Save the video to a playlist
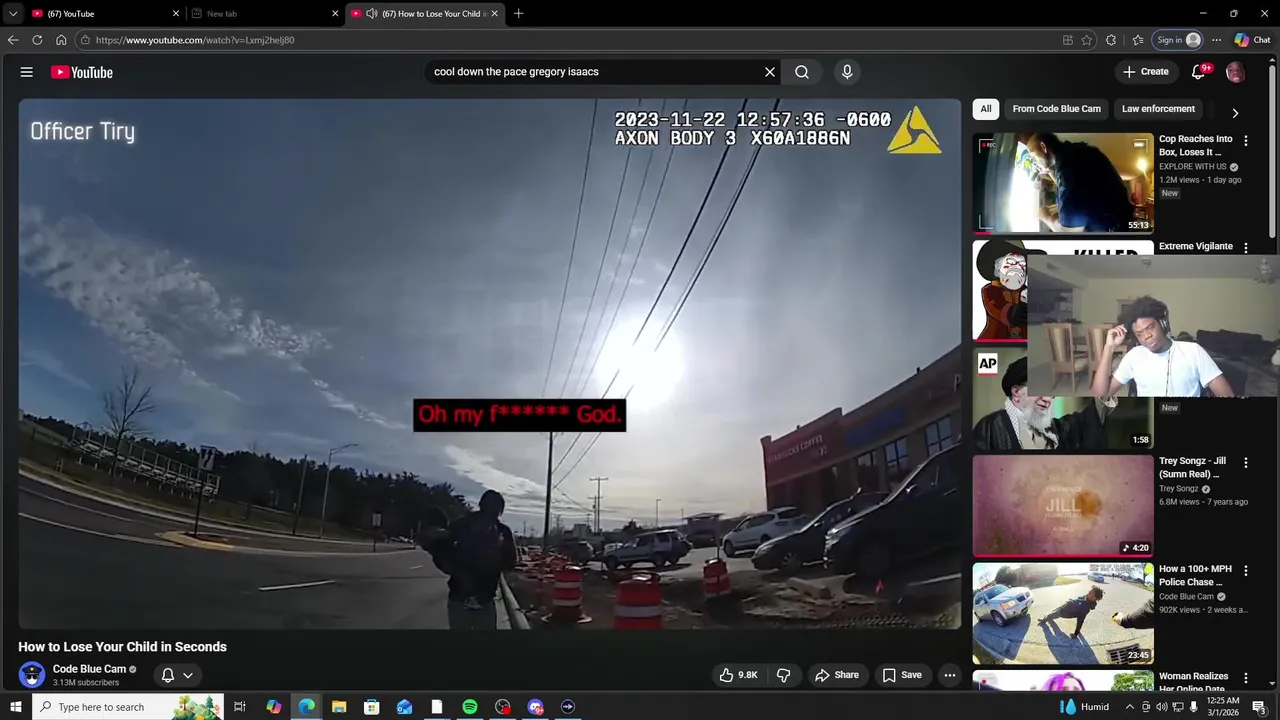 [901, 675]
